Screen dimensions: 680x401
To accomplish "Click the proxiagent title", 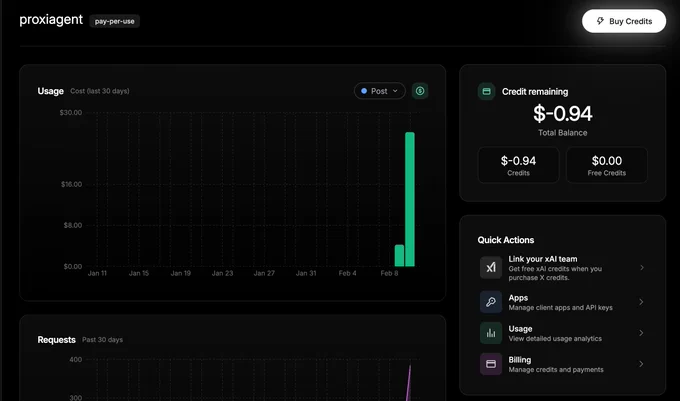I will (x=51, y=20).
